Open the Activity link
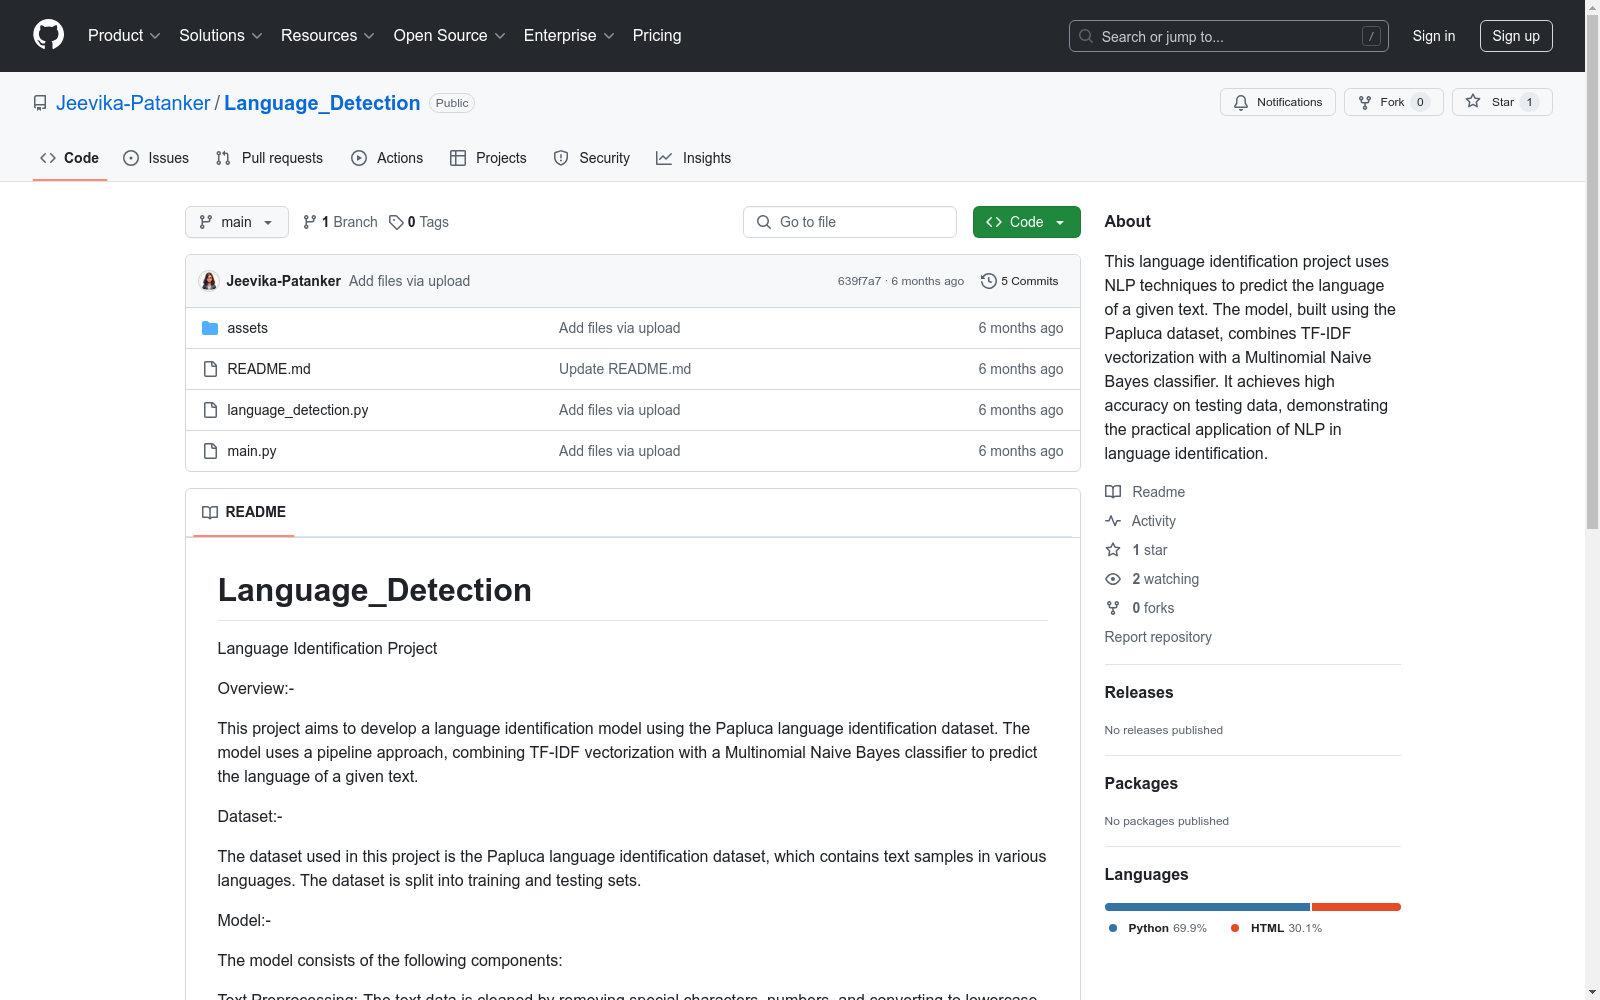The image size is (1600, 1000). coord(1140,521)
